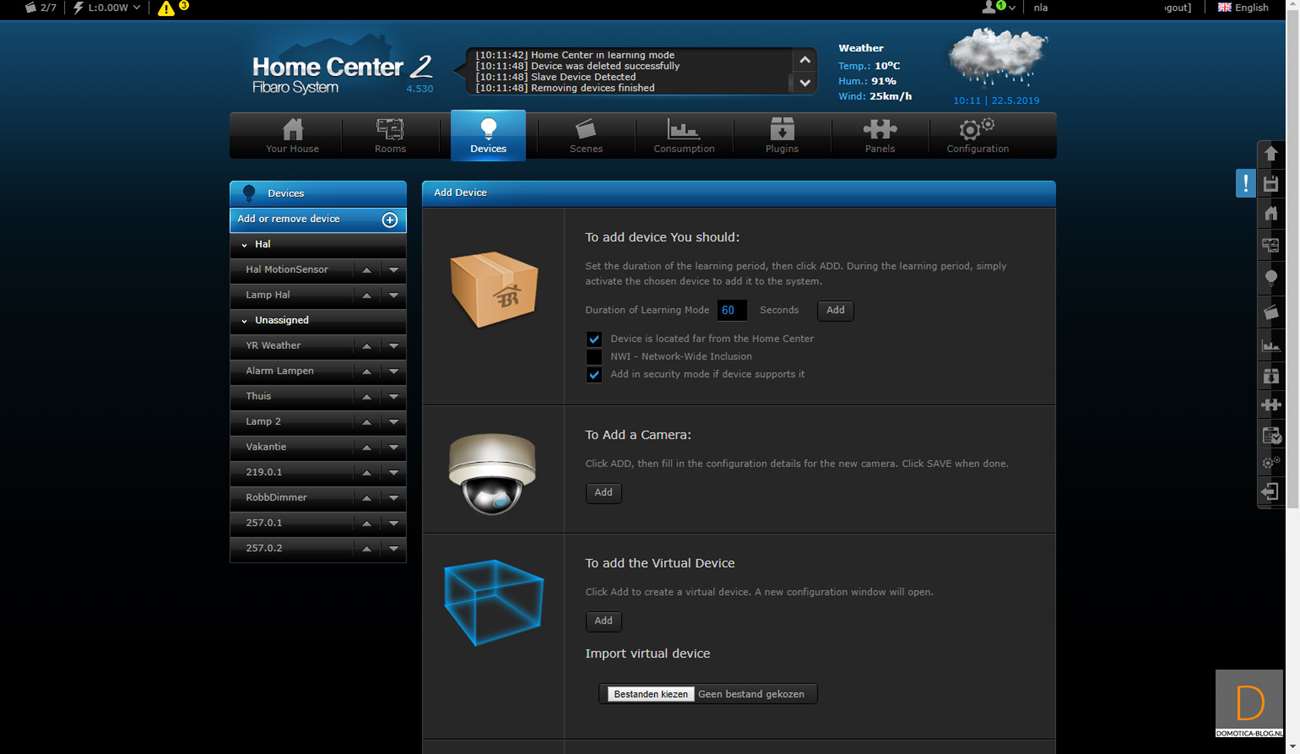Click the scroll-to-top arrow in right sidebar

coord(1271,154)
